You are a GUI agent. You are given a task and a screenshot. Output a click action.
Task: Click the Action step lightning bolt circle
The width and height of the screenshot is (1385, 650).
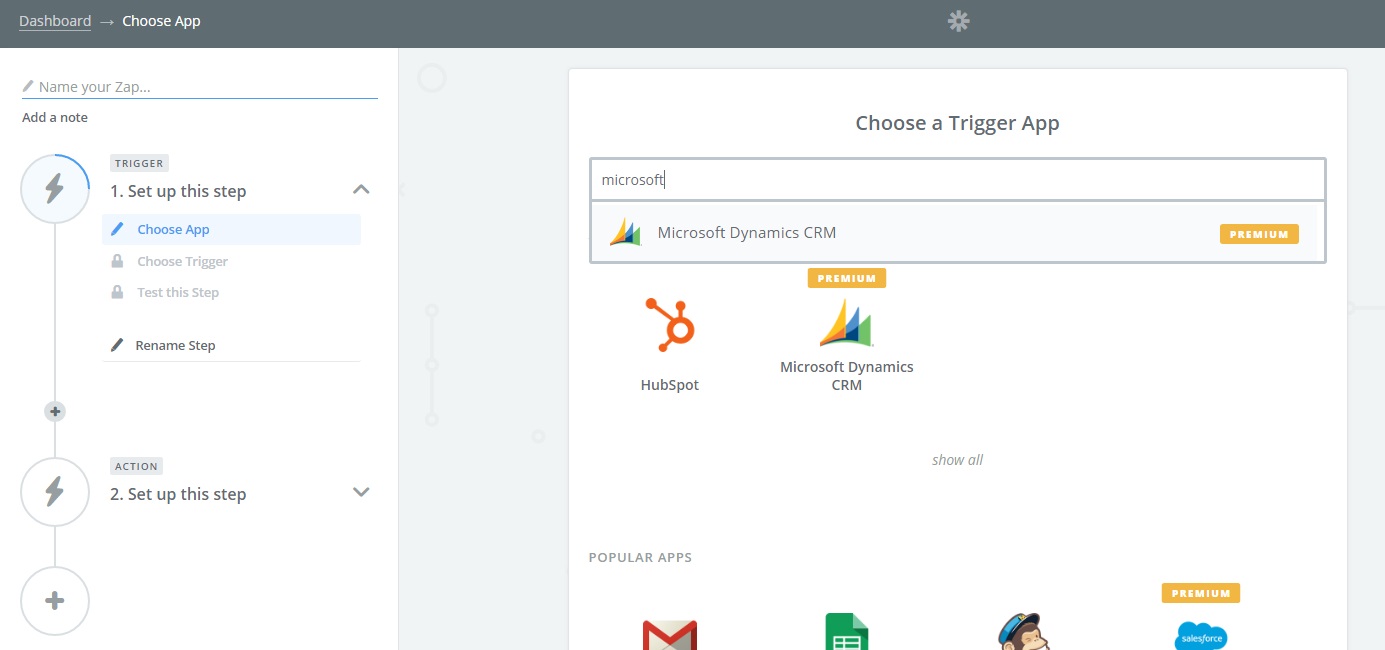pos(55,491)
